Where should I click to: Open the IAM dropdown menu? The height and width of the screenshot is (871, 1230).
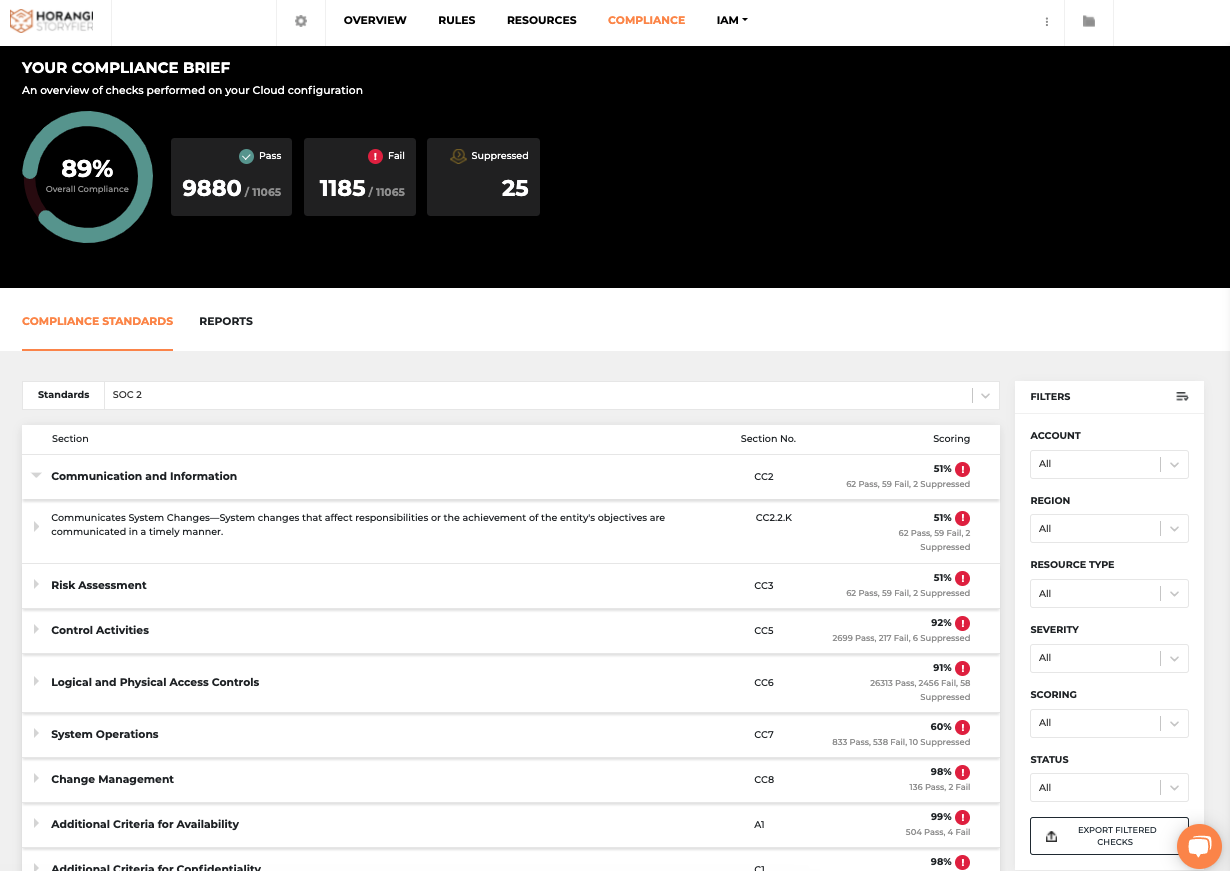[x=732, y=21]
